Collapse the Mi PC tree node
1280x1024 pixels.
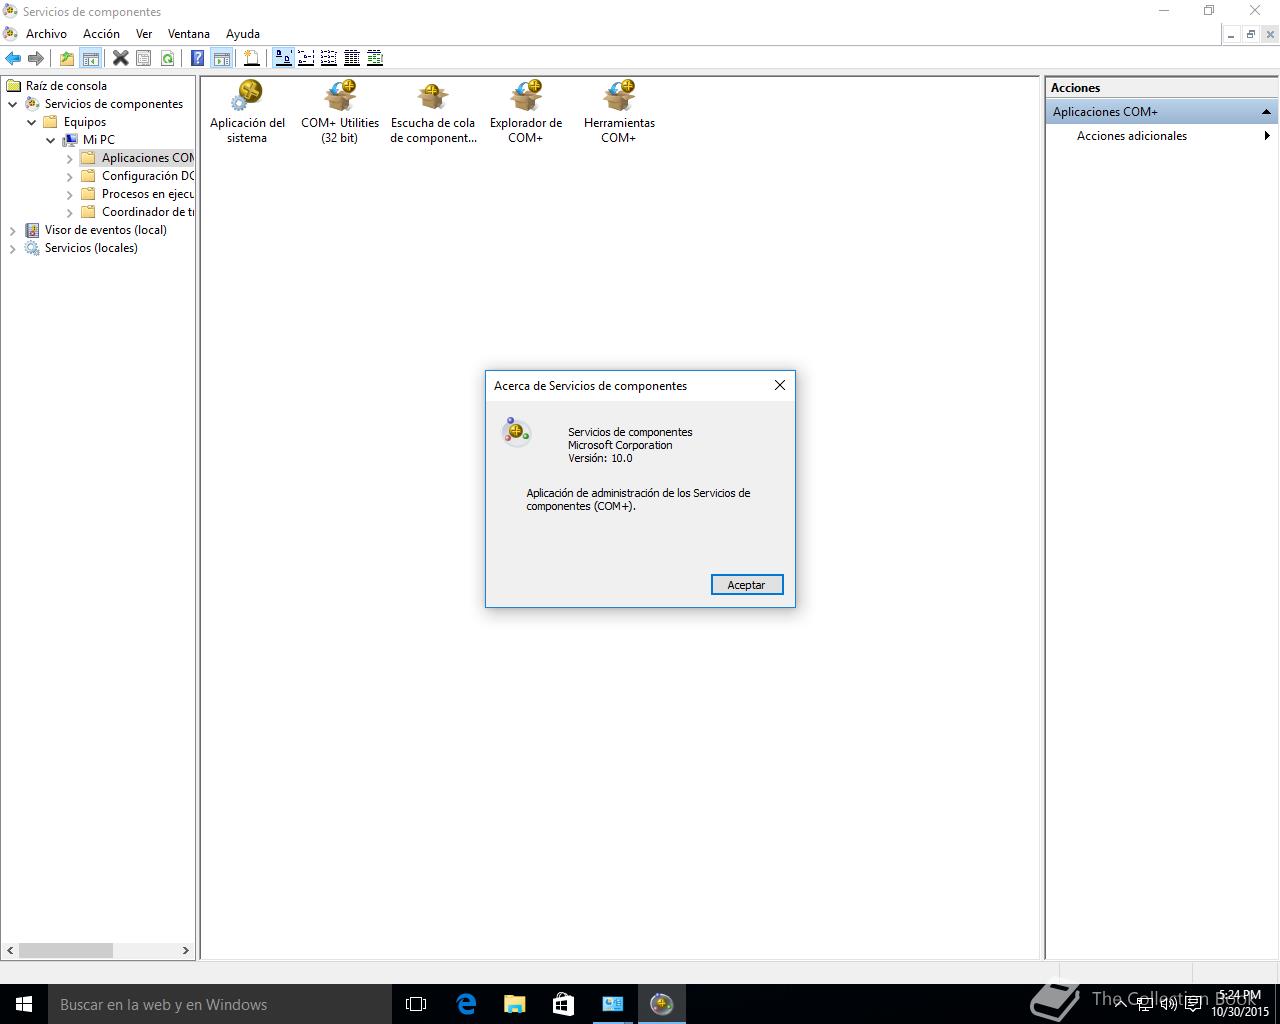point(51,140)
